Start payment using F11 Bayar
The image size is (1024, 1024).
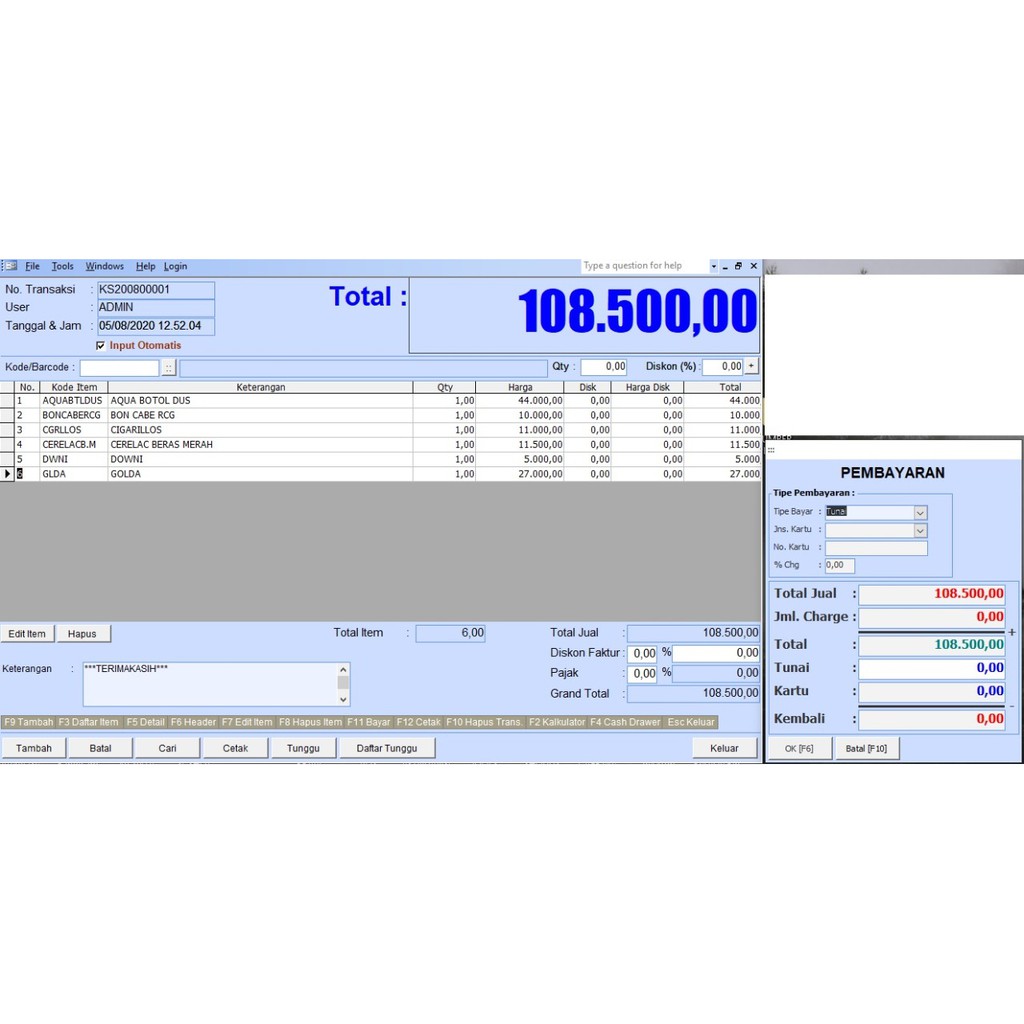367,721
